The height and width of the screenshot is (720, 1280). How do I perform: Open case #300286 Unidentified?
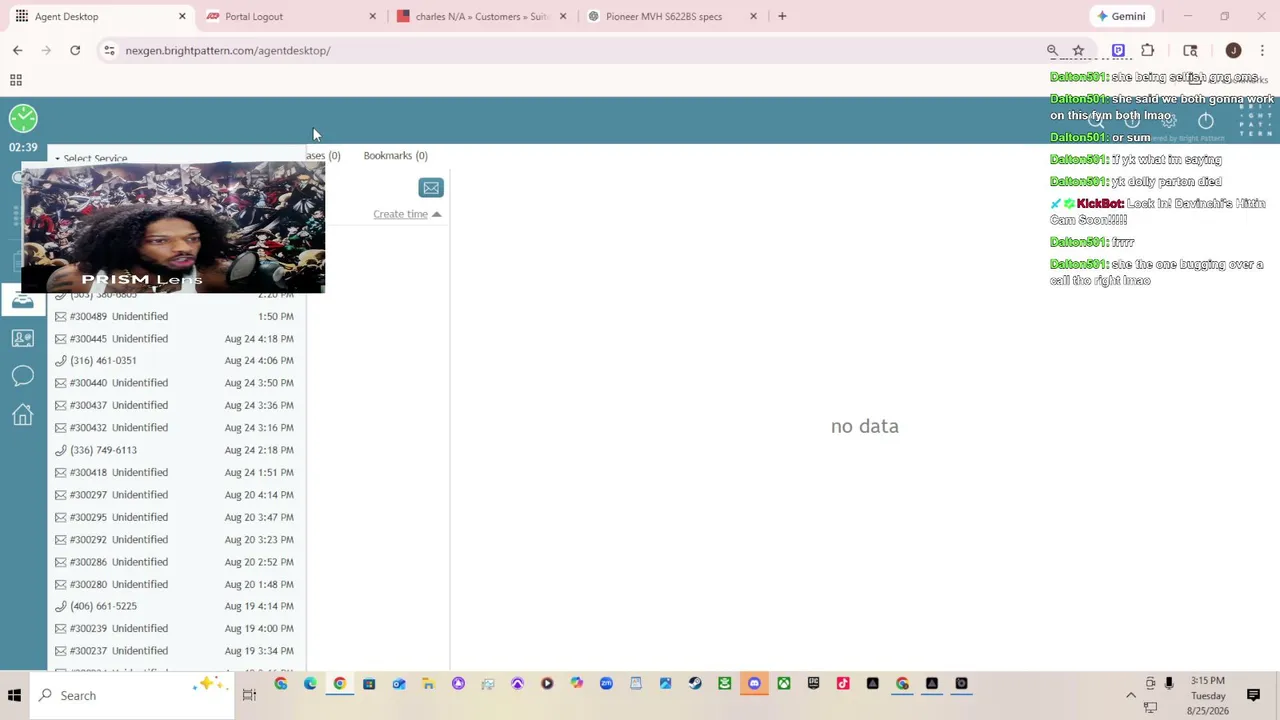[x=175, y=562]
